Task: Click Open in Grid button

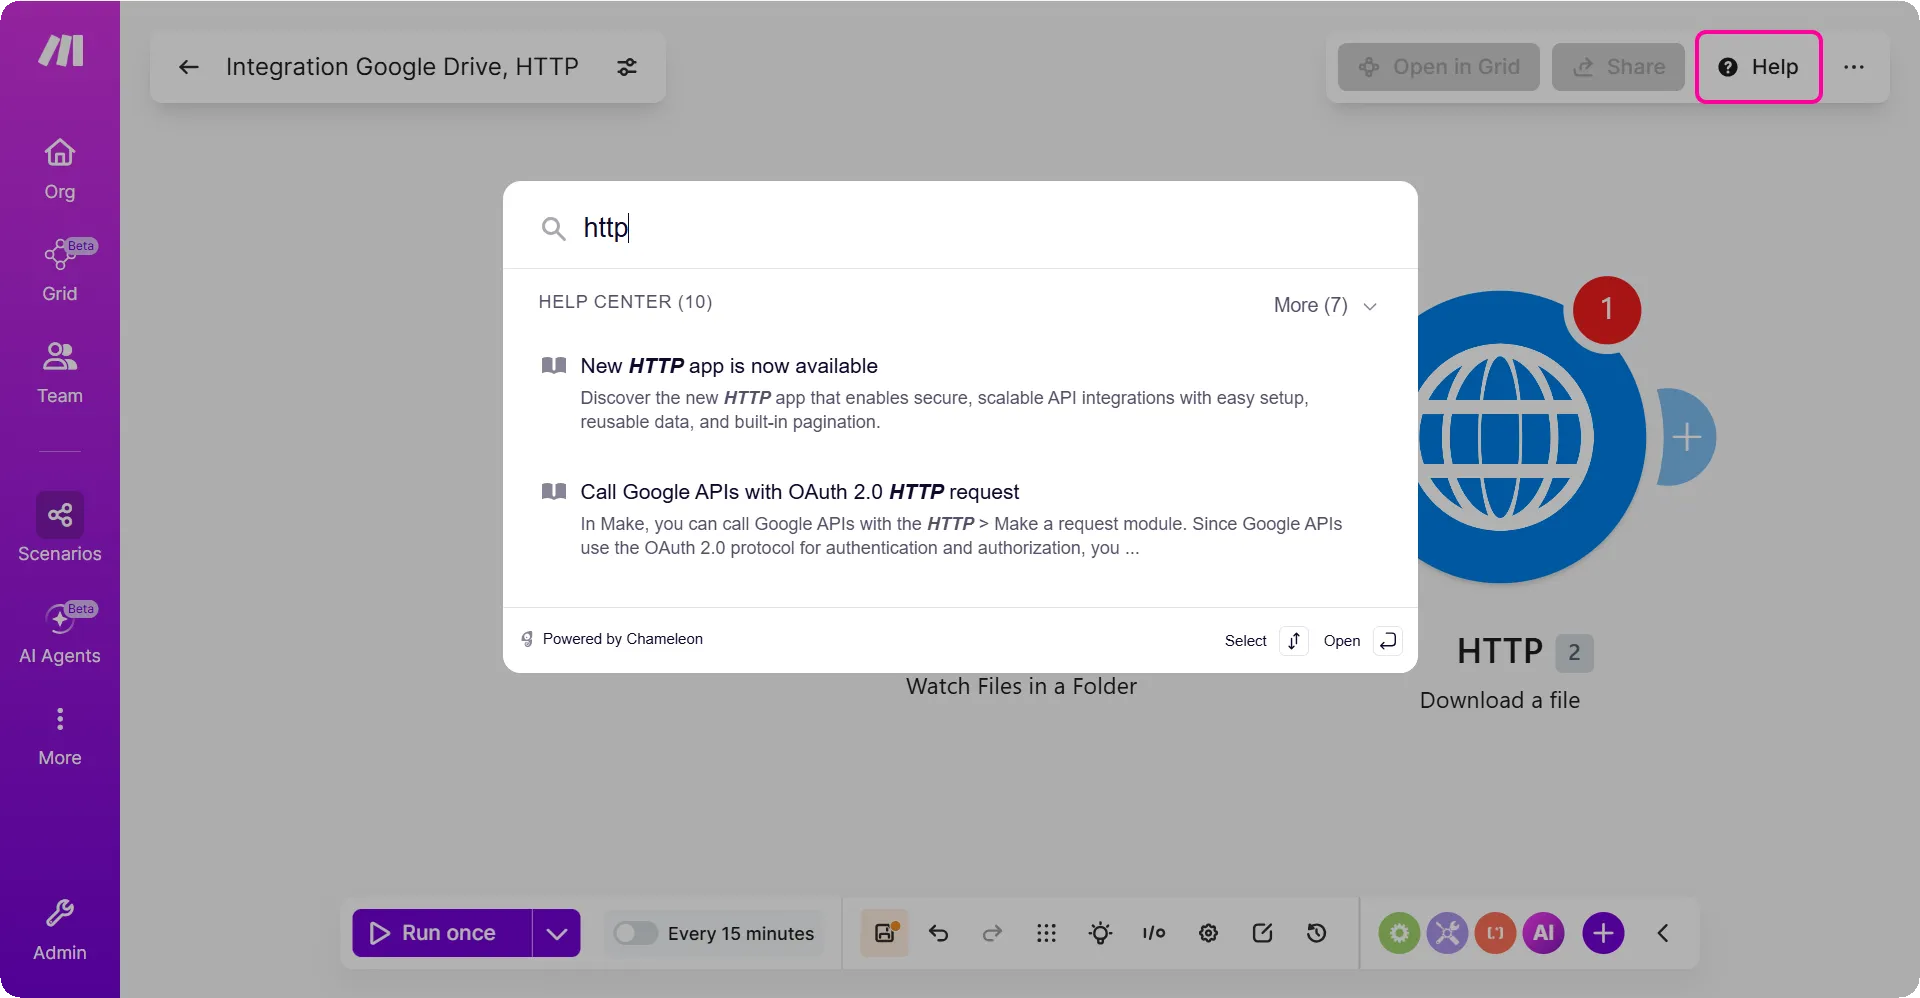Action: tap(1439, 67)
